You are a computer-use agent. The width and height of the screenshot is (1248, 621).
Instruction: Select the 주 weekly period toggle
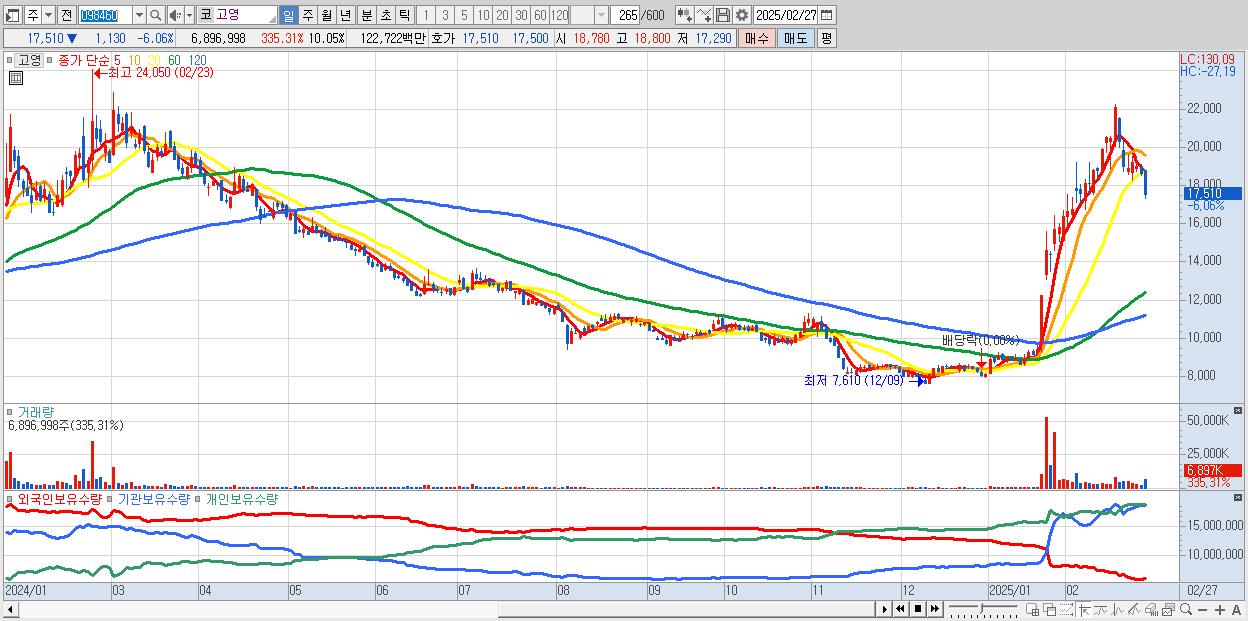coord(307,15)
